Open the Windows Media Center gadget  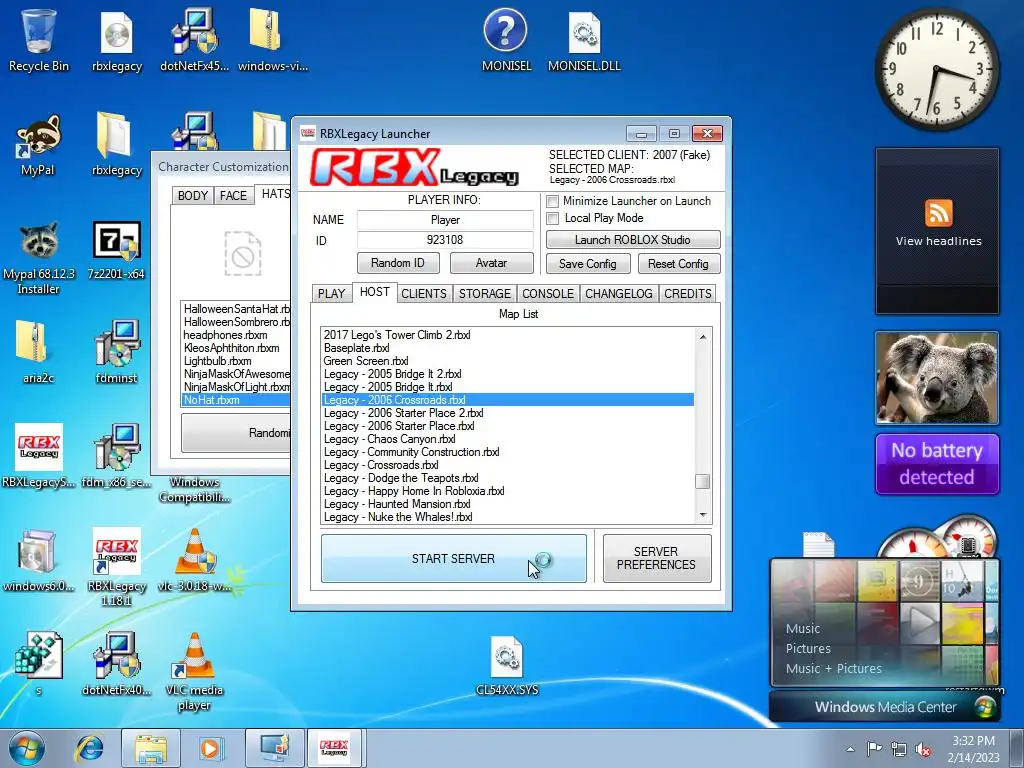click(x=884, y=707)
